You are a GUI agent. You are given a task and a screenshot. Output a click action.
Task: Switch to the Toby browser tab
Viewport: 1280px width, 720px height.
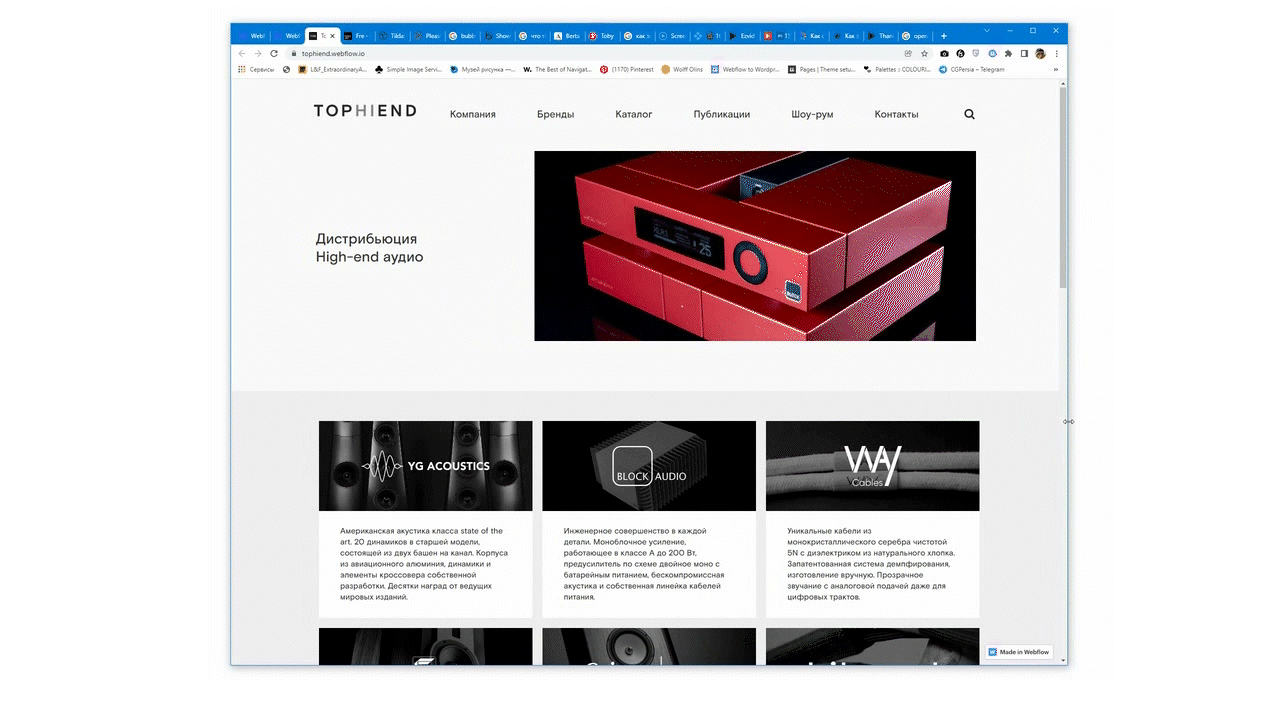(602, 36)
